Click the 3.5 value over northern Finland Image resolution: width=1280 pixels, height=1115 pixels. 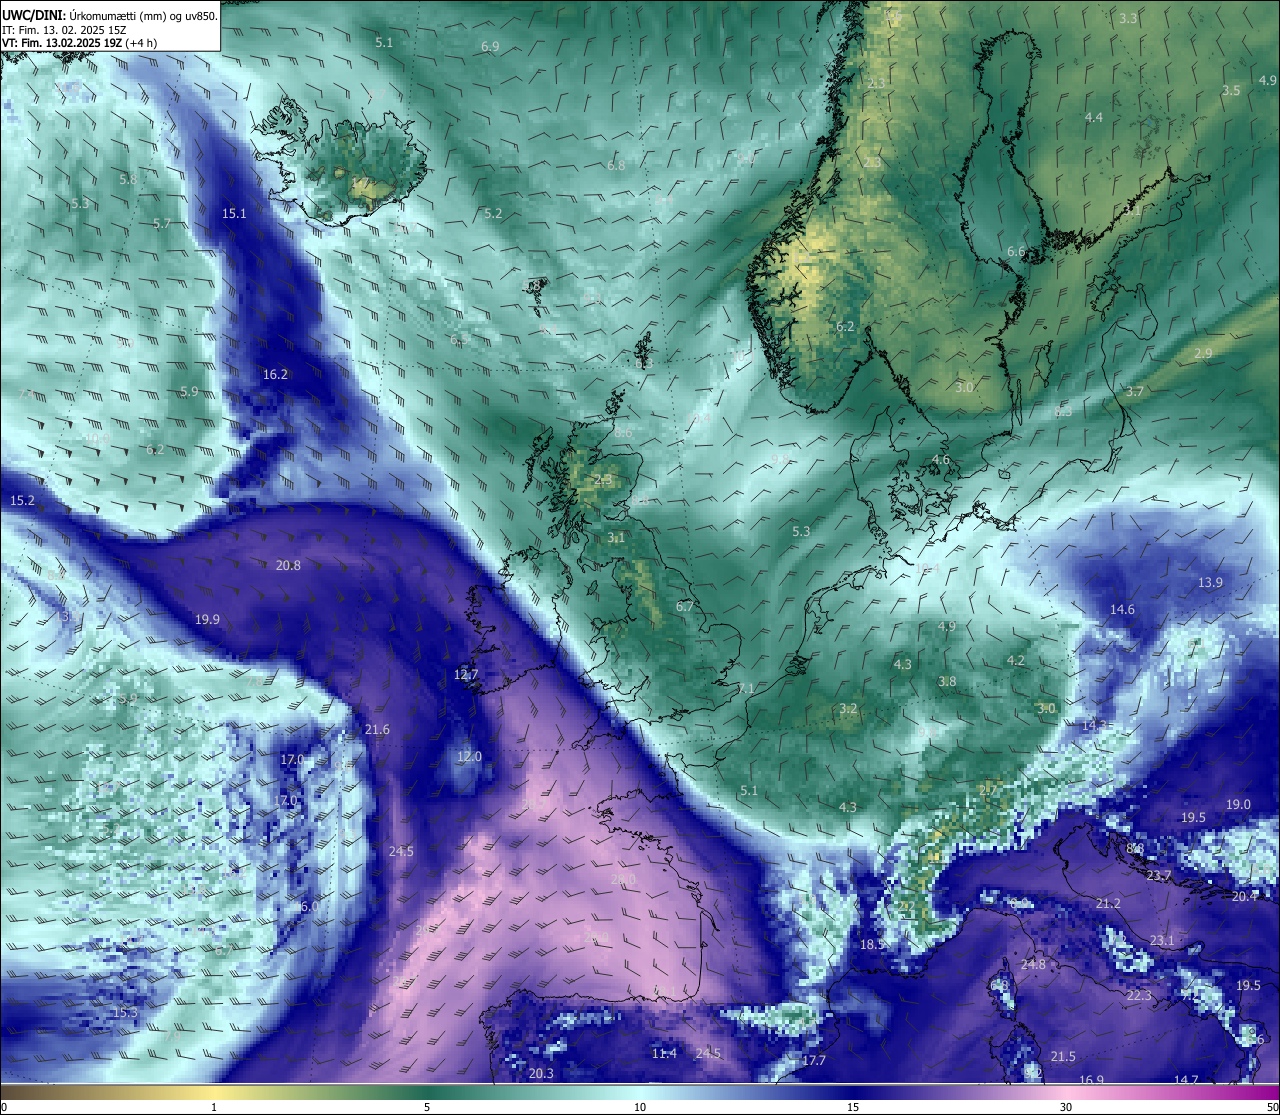pyautogui.click(x=1231, y=90)
